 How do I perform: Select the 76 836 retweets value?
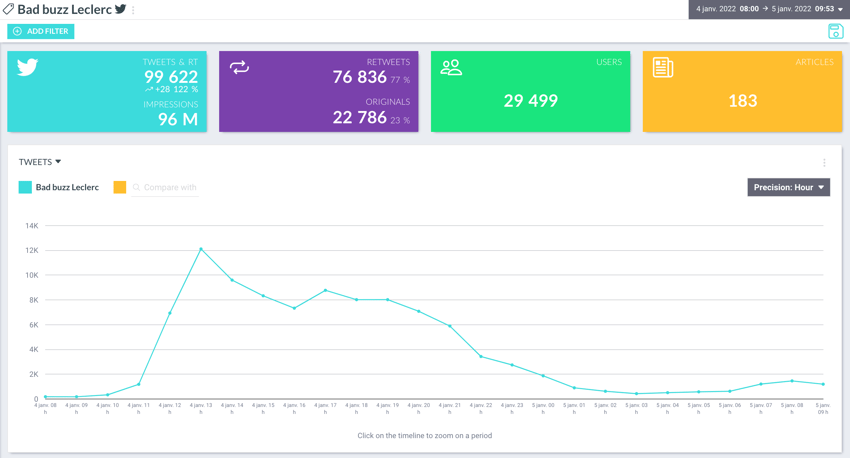(359, 77)
